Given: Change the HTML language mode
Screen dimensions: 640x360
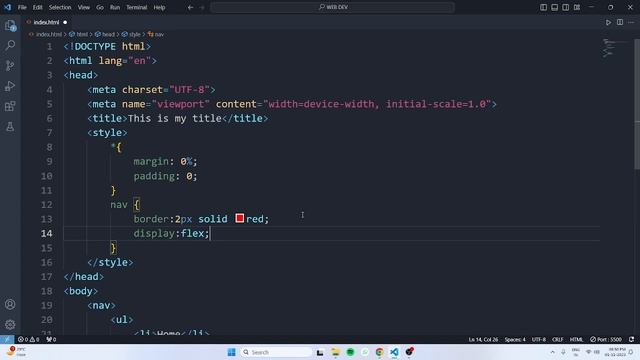Looking at the screenshot, I should click(x=576, y=339).
